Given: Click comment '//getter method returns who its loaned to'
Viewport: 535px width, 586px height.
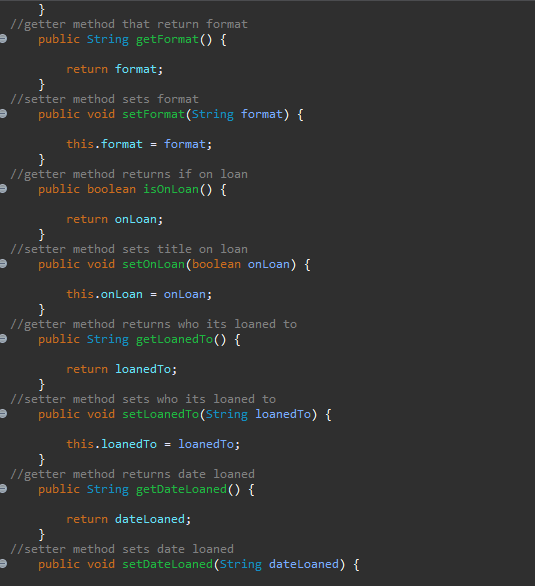Looking at the screenshot, I should (154, 324).
